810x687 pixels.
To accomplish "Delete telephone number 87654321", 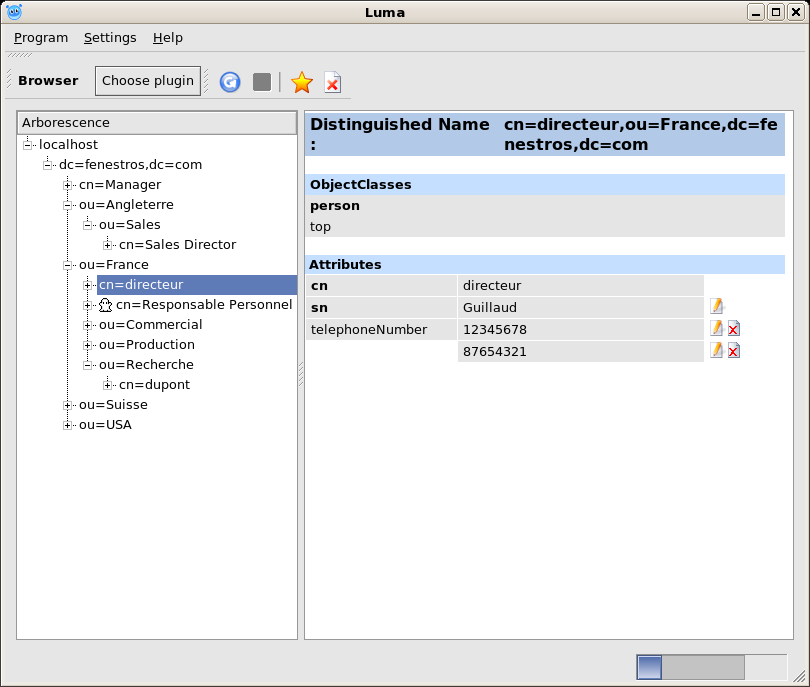I will tap(733, 350).
